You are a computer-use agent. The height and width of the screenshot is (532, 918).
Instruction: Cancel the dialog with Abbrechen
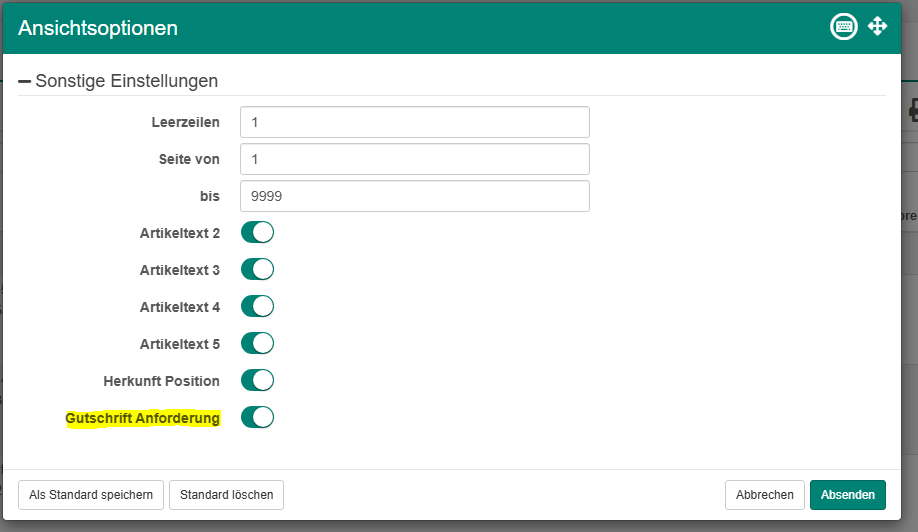tap(764, 495)
